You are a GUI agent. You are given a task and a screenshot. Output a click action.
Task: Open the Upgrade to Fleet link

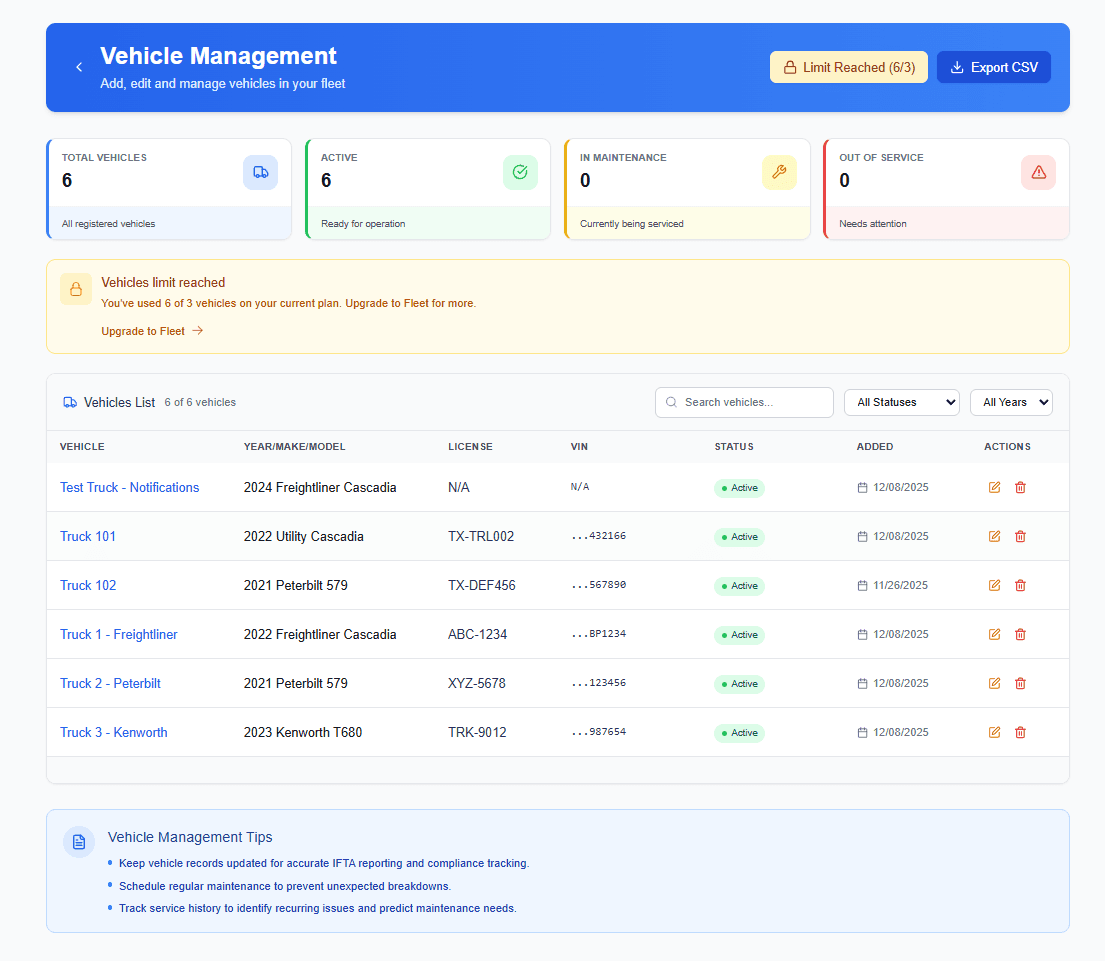tap(144, 330)
